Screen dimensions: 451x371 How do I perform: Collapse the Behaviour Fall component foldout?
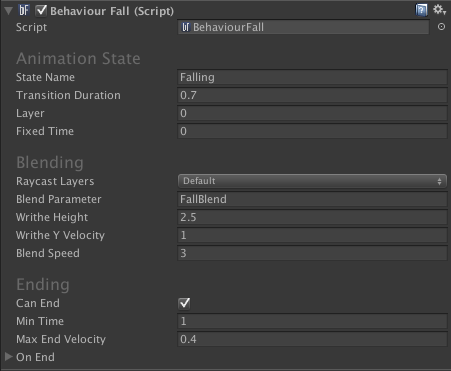click(x=9, y=11)
